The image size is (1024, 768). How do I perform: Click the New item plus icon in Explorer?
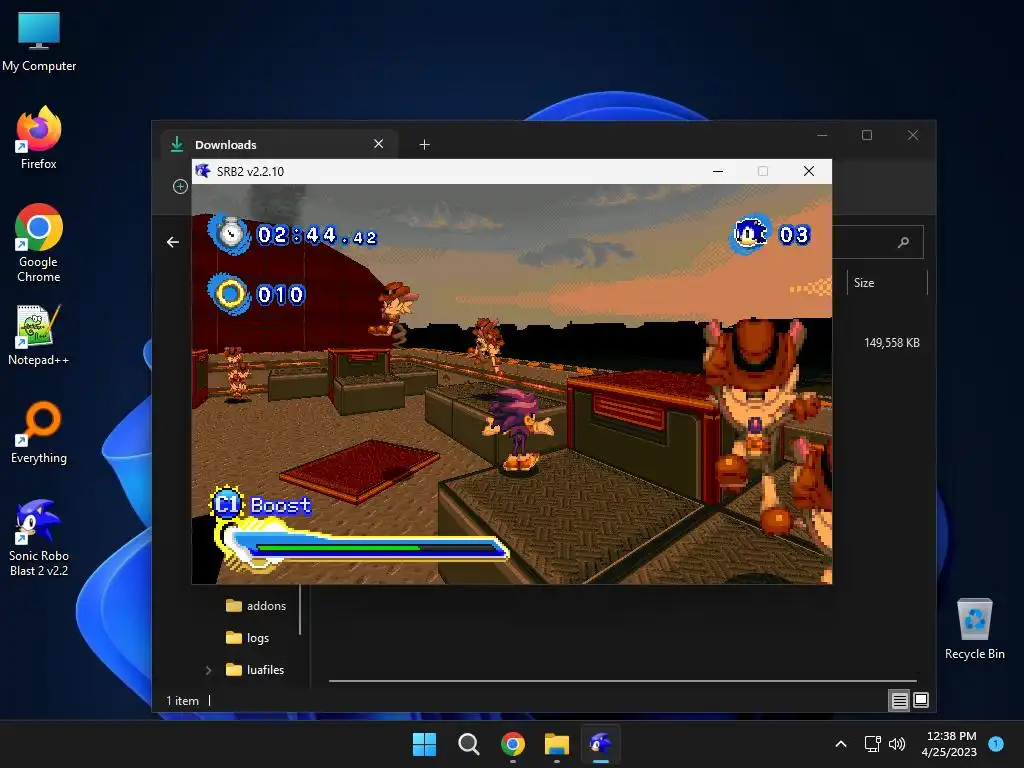click(180, 187)
